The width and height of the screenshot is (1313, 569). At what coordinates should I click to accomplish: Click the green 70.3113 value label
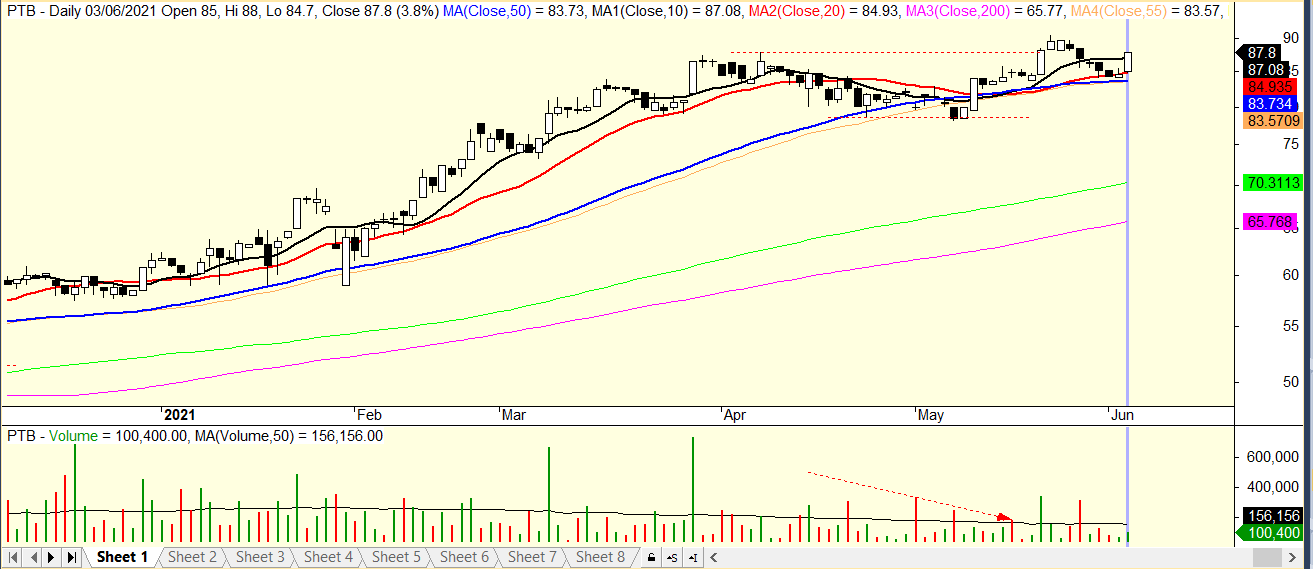click(x=1272, y=183)
